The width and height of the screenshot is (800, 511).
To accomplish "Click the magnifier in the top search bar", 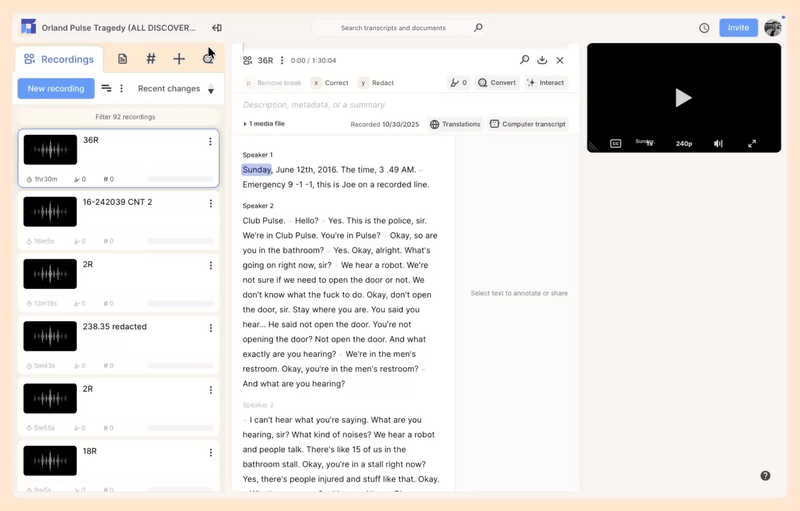I will [478, 28].
